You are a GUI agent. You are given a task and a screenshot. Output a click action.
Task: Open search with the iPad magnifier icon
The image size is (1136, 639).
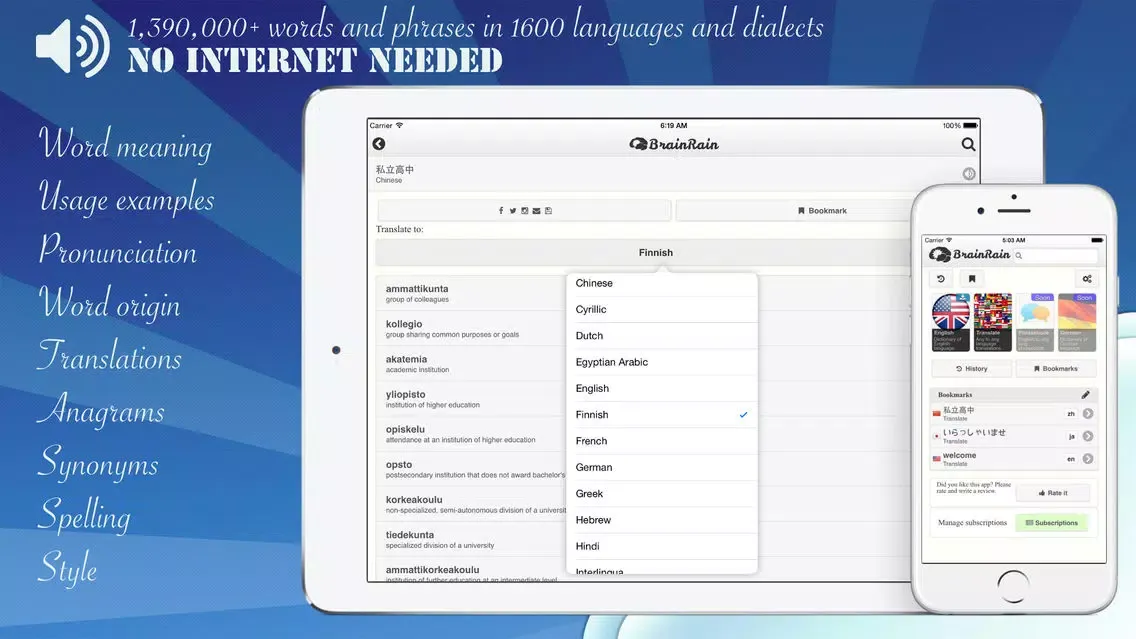coord(968,144)
